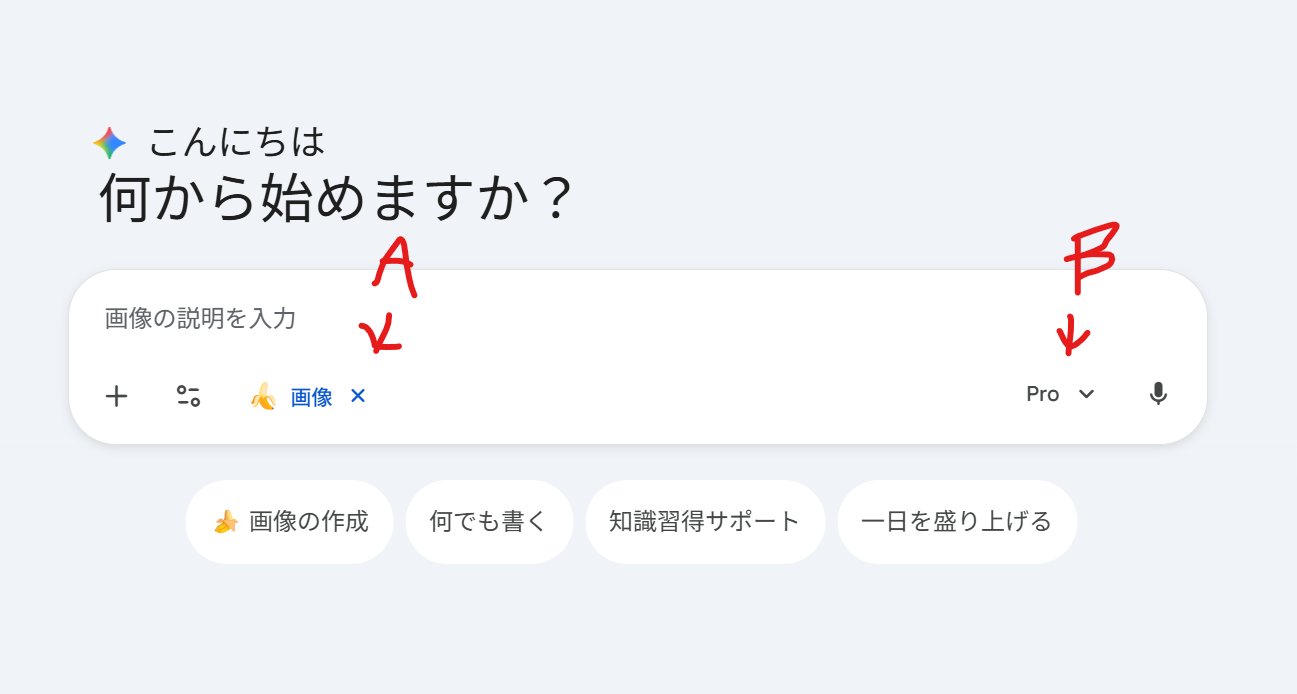1297x694 pixels.
Task: Click the 何から始めますか？ heading
Action: (336, 199)
